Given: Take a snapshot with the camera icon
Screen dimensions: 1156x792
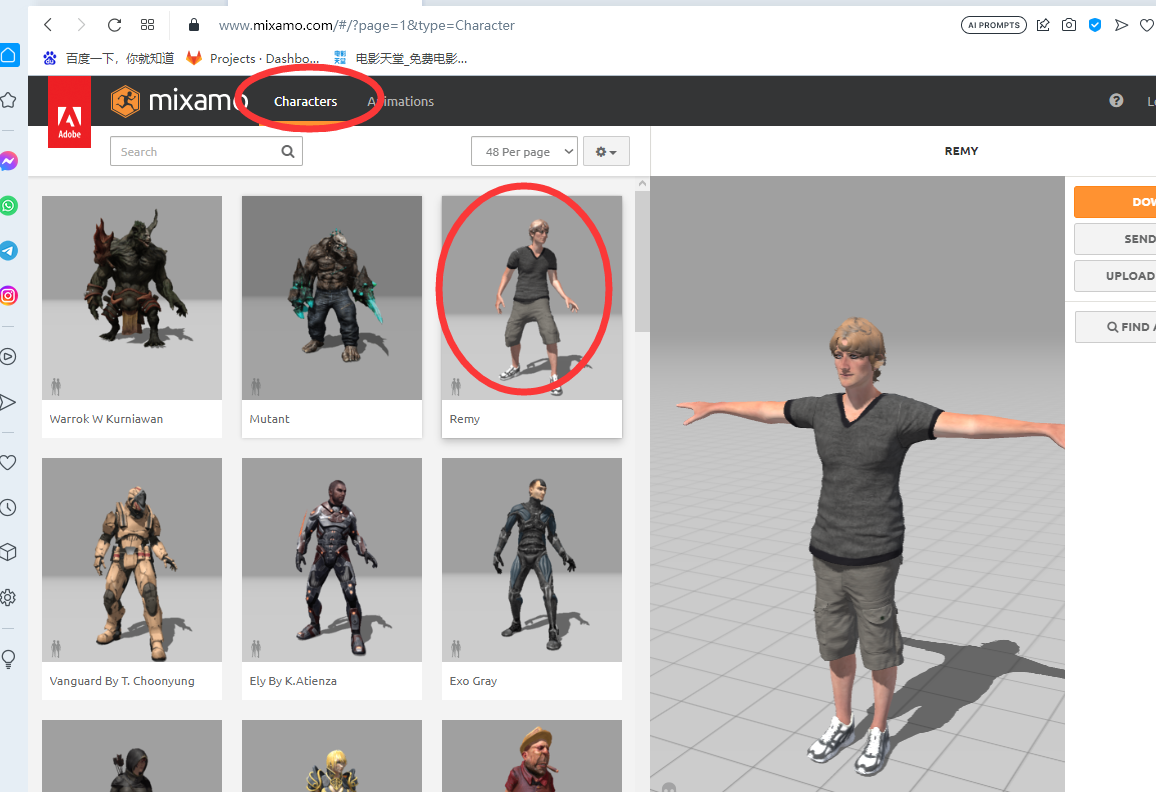Looking at the screenshot, I should [1069, 25].
